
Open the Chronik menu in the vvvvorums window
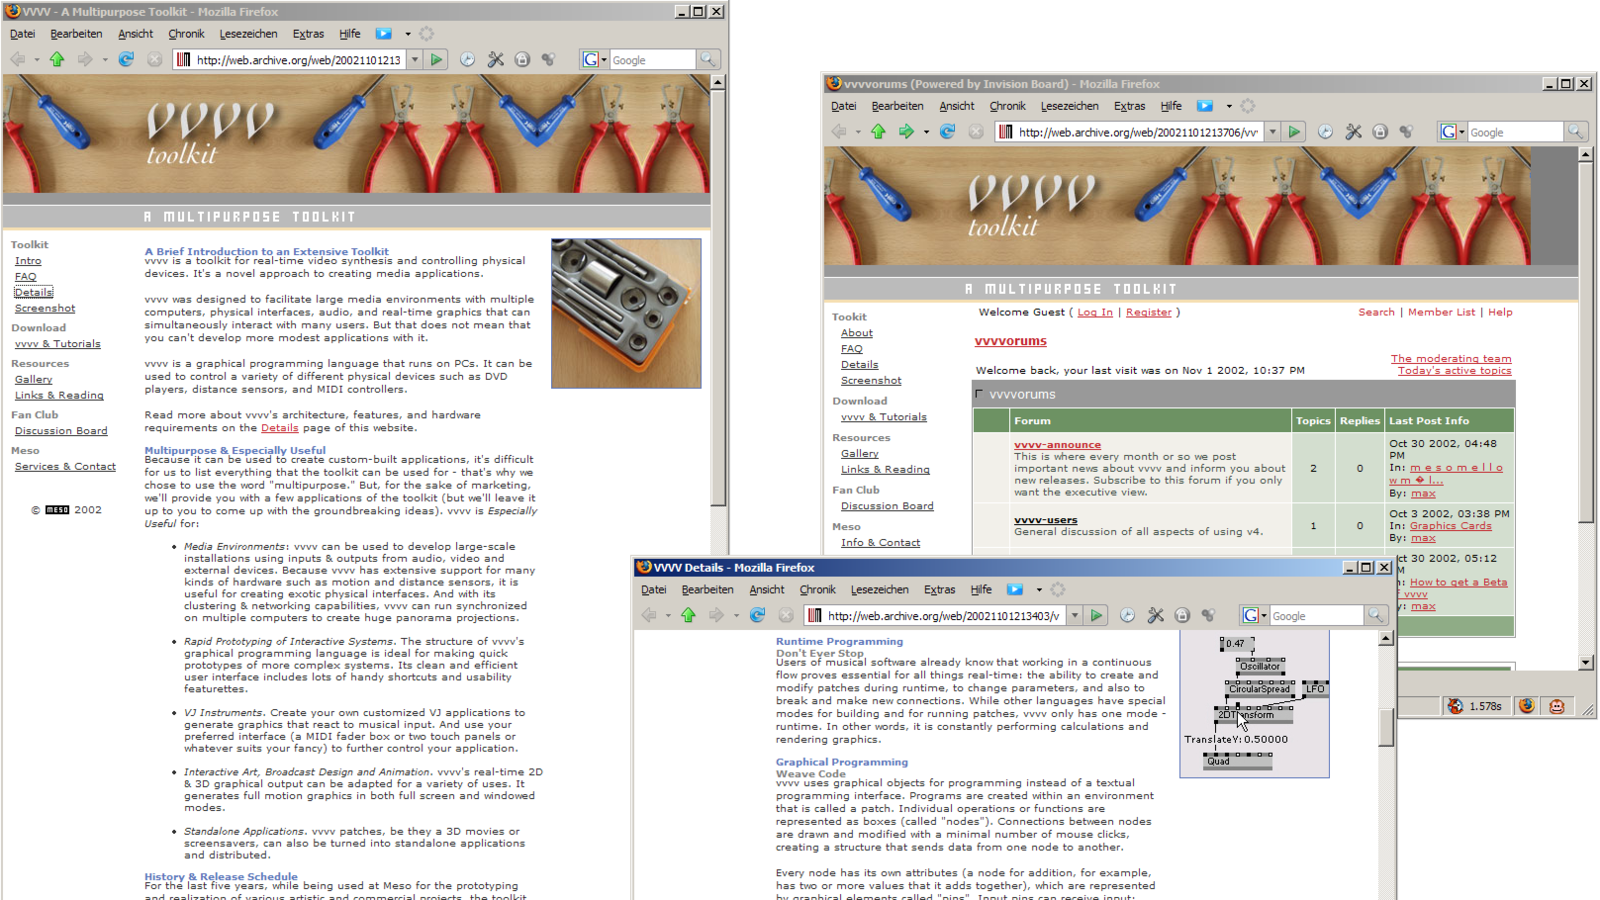coord(1006,106)
